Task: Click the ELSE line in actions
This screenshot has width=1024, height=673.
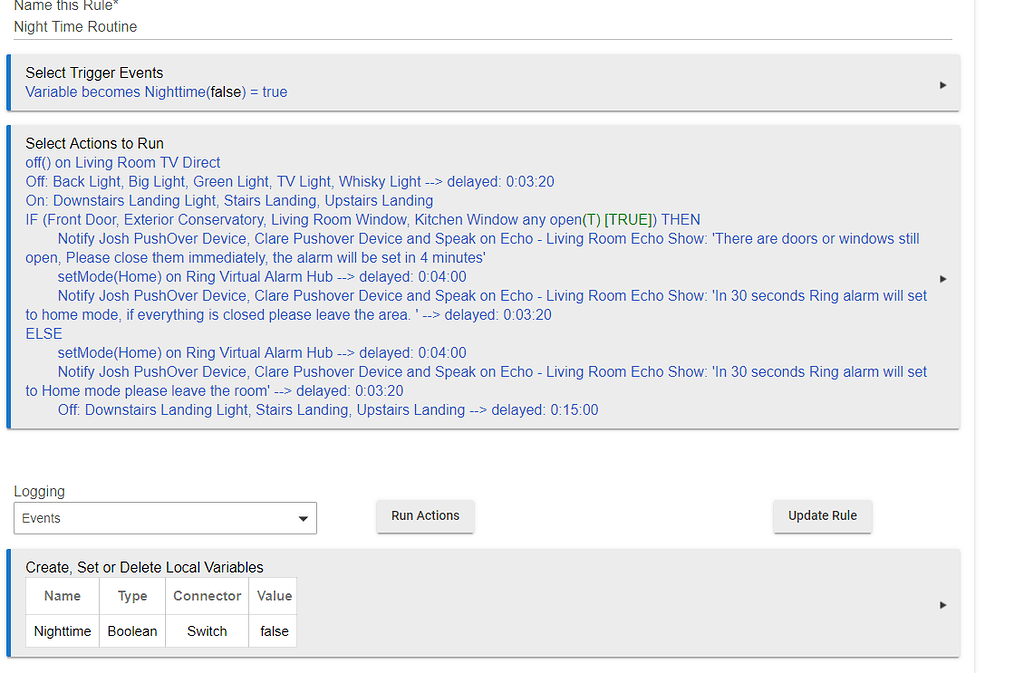Action: click(x=44, y=334)
